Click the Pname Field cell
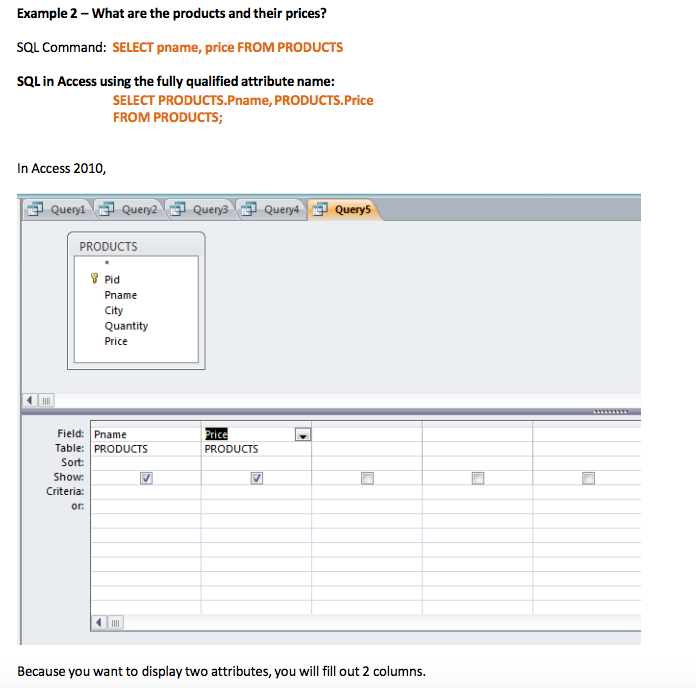This screenshot has height=688, width=696. 146,434
